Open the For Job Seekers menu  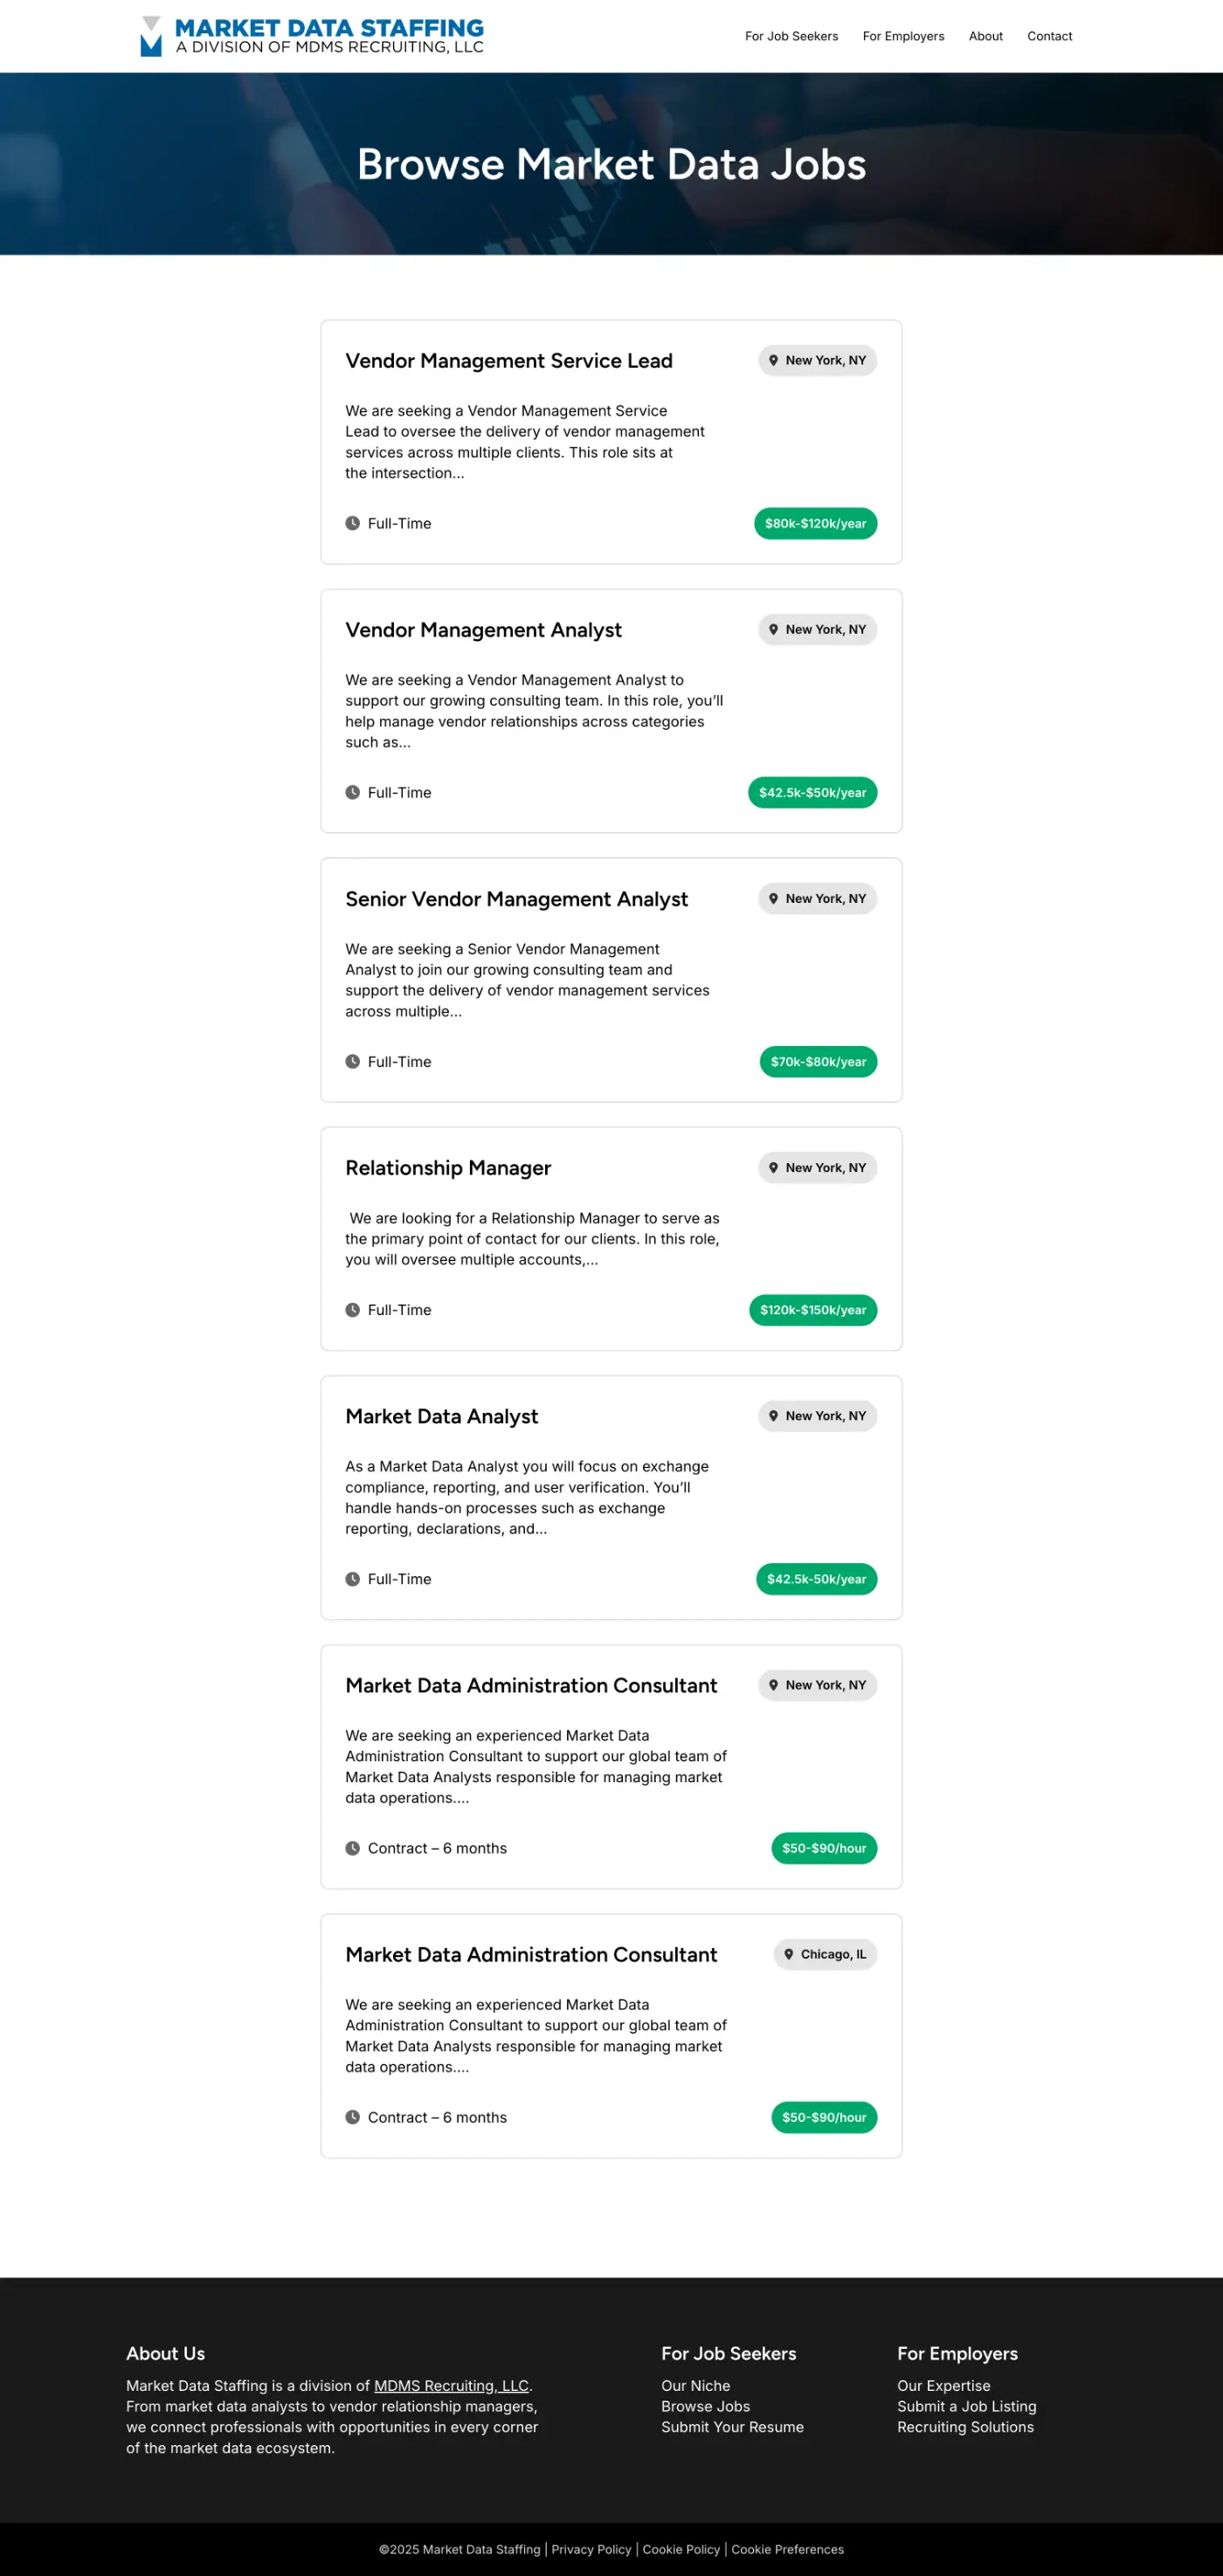coord(791,36)
